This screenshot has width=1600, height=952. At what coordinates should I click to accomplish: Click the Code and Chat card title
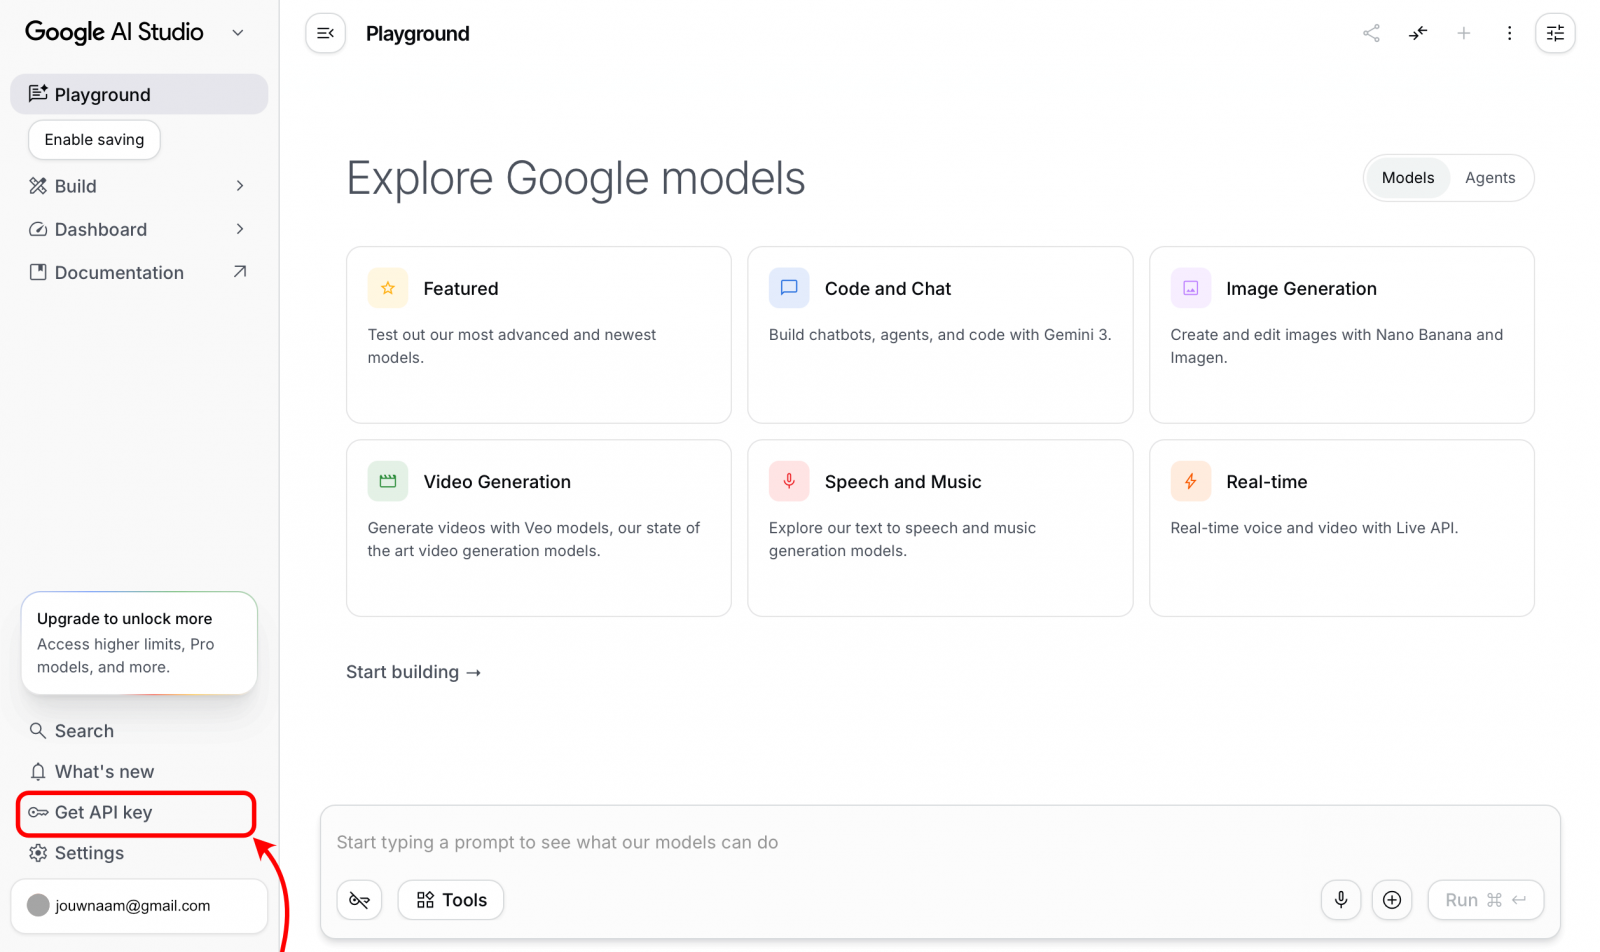point(888,288)
